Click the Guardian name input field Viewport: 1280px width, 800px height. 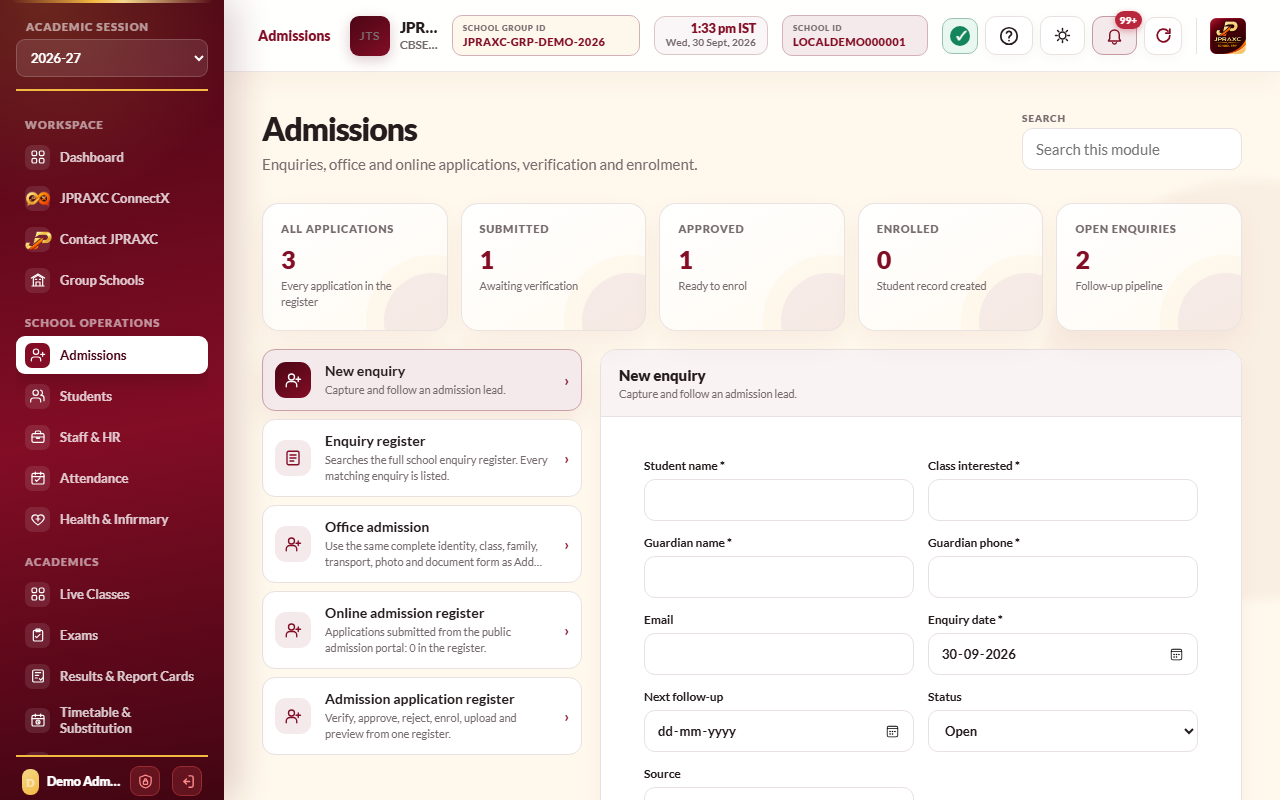click(x=779, y=577)
